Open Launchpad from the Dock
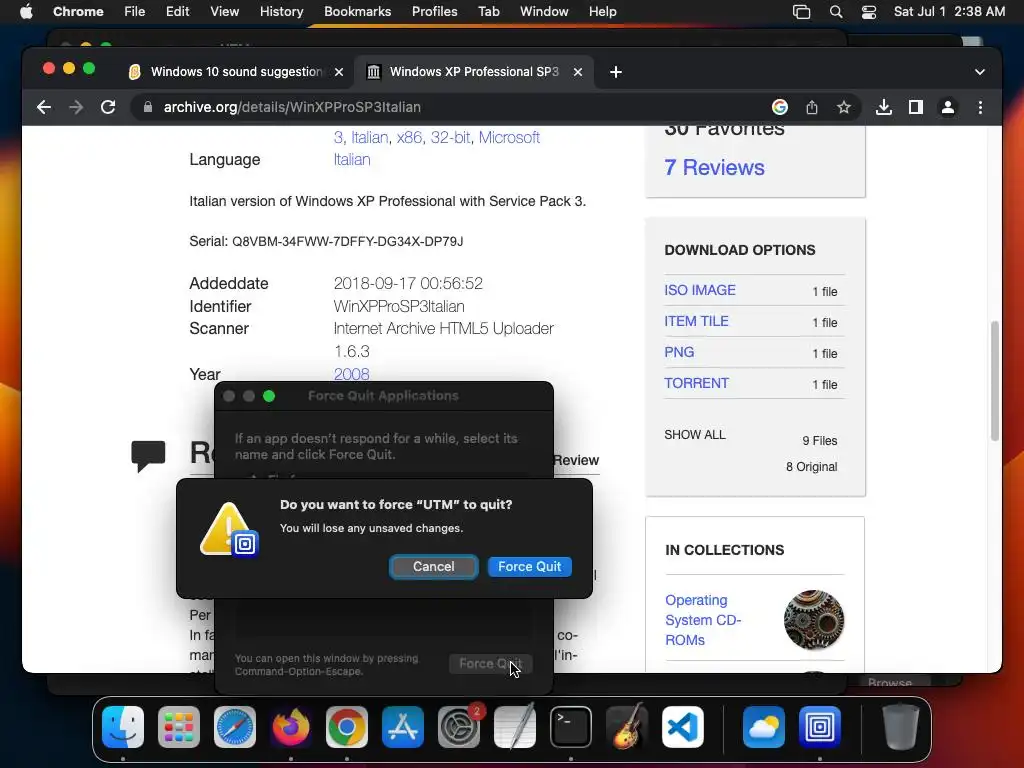The image size is (1024, 768). pos(179,727)
